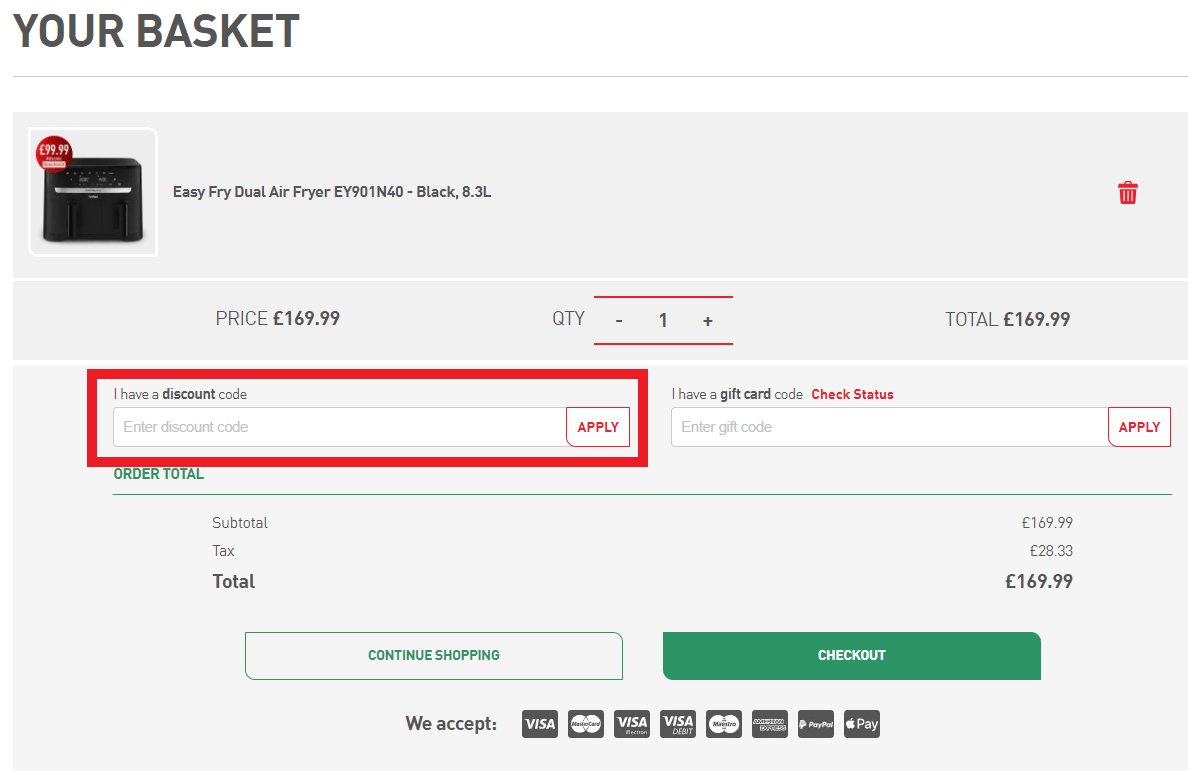Select the American Express payment icon
Viewport: 1188px width, 771px height.
(770, 724)
